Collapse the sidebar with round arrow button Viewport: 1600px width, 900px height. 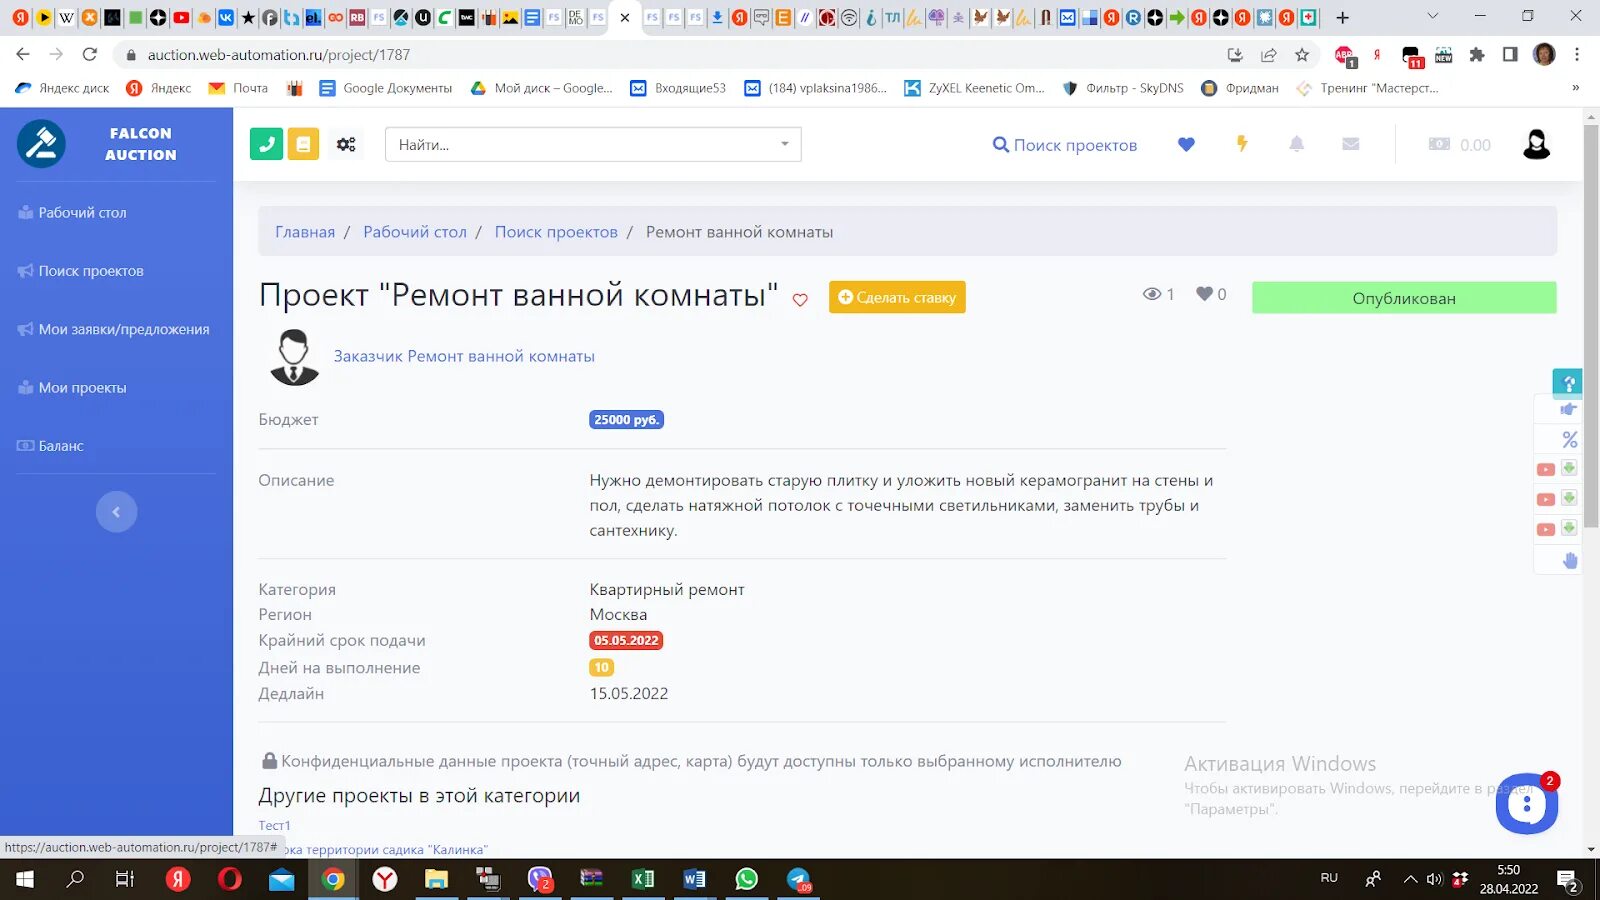coord(116,512)
